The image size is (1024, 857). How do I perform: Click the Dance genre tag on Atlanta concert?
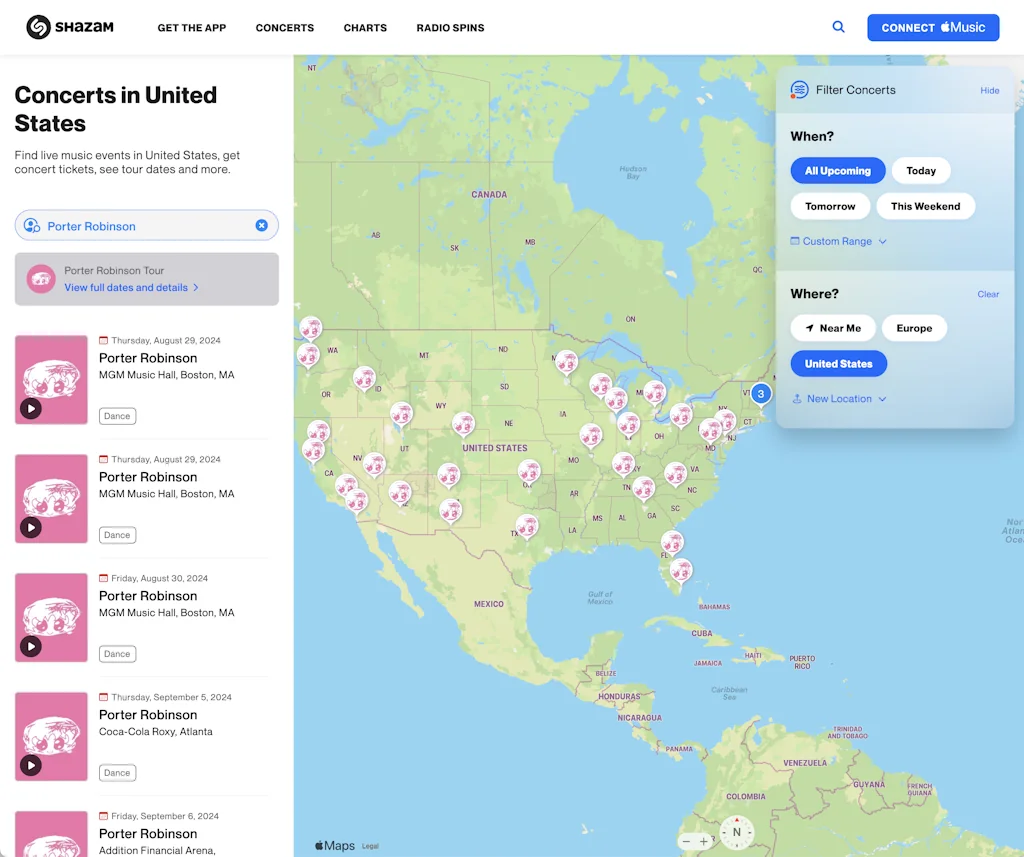click(x=117, y=773)
